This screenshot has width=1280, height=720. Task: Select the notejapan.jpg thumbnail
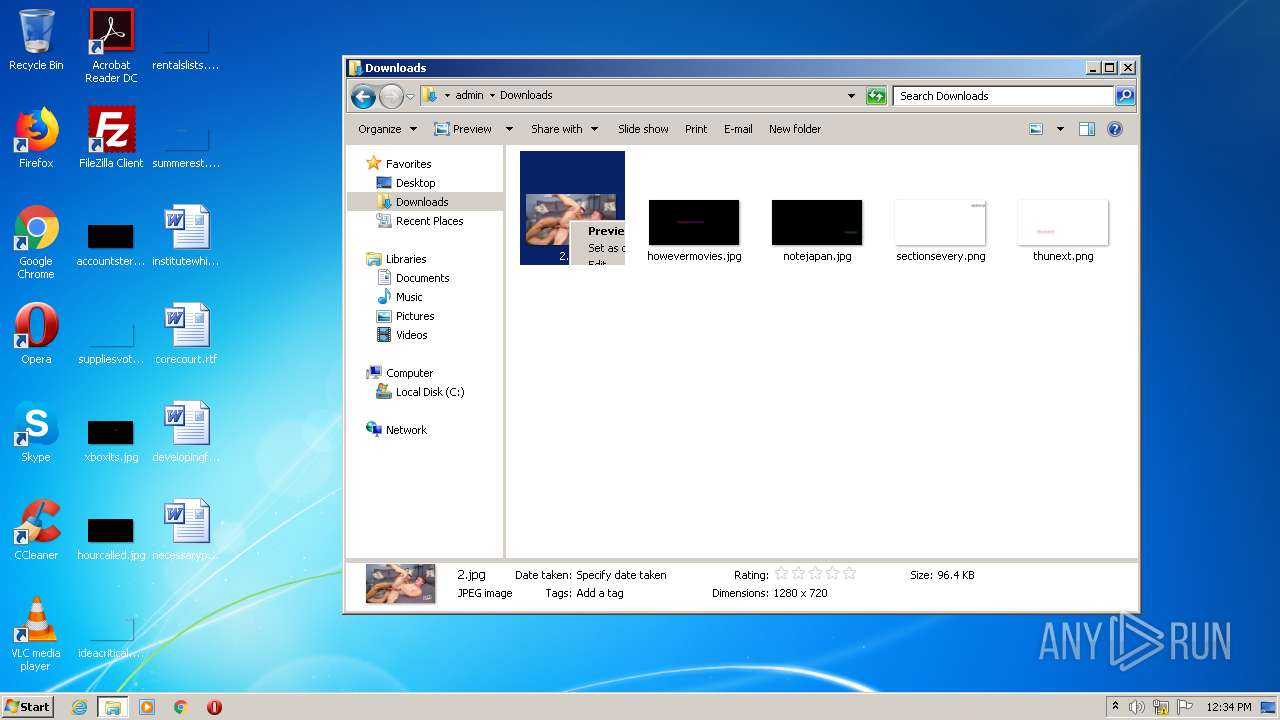coord(817,222)
